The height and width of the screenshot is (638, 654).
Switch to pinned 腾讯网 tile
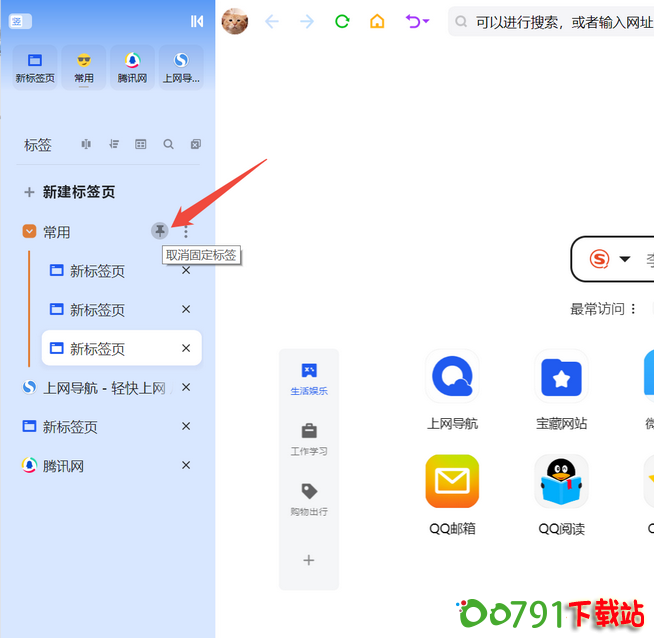132,68
